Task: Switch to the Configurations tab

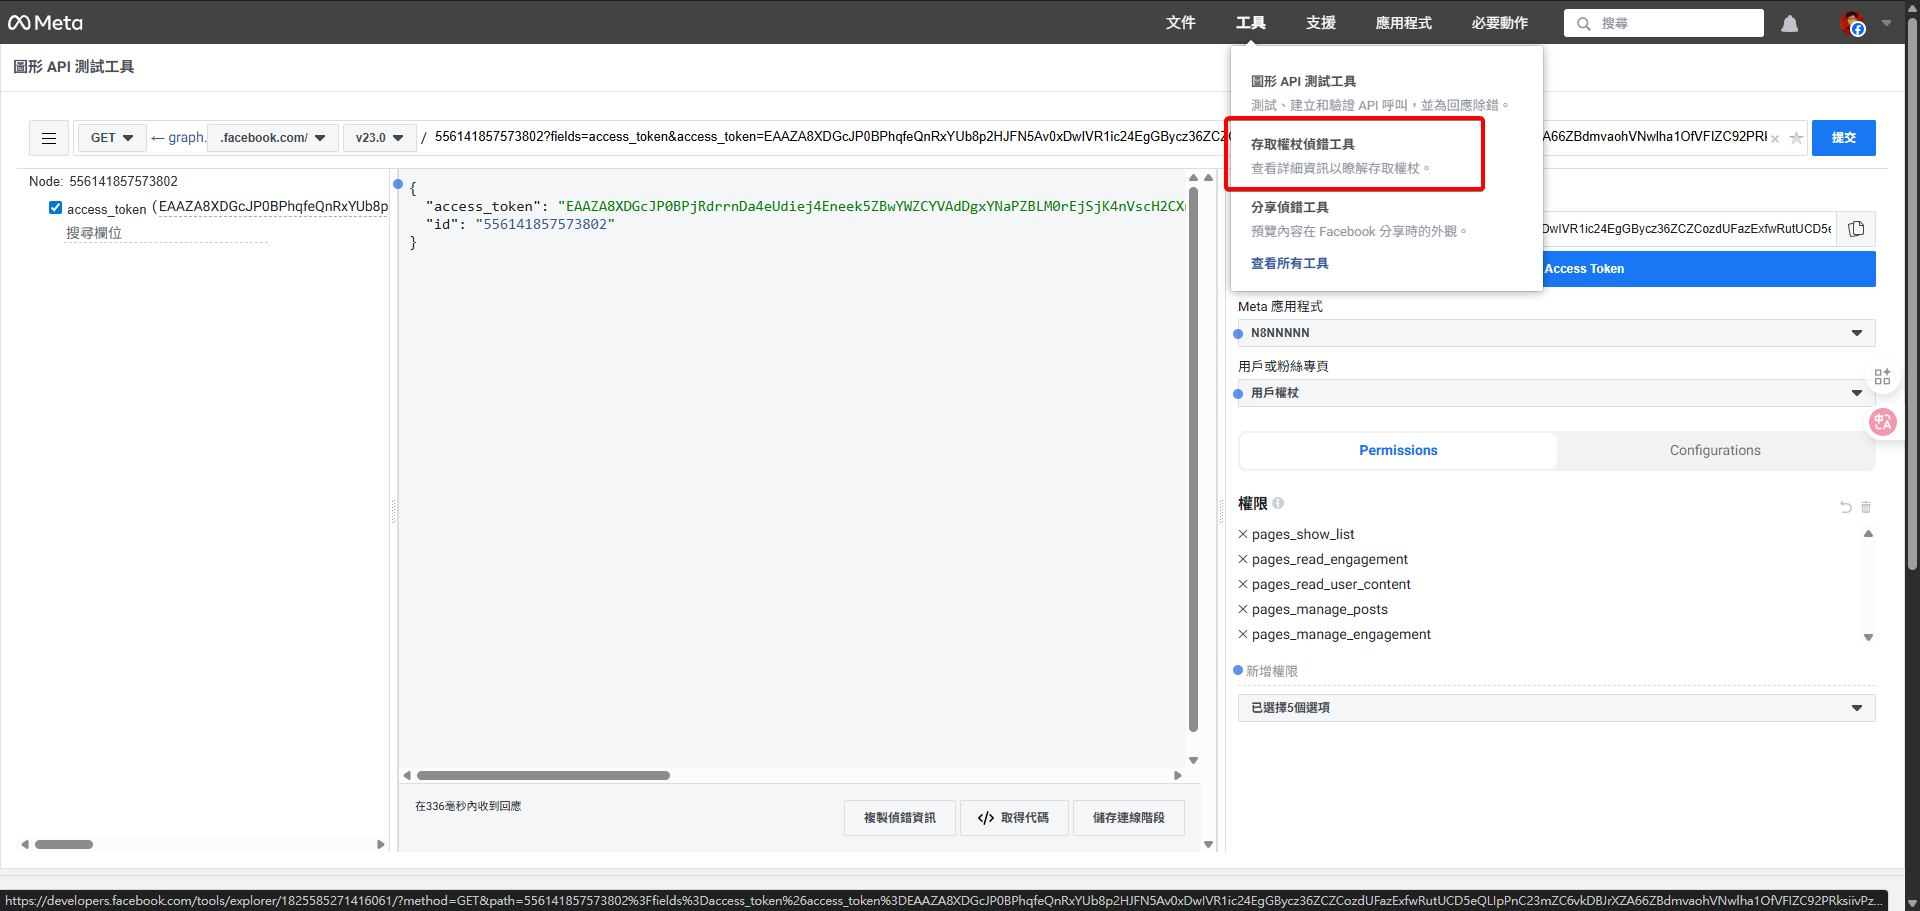Action: 1714,450
